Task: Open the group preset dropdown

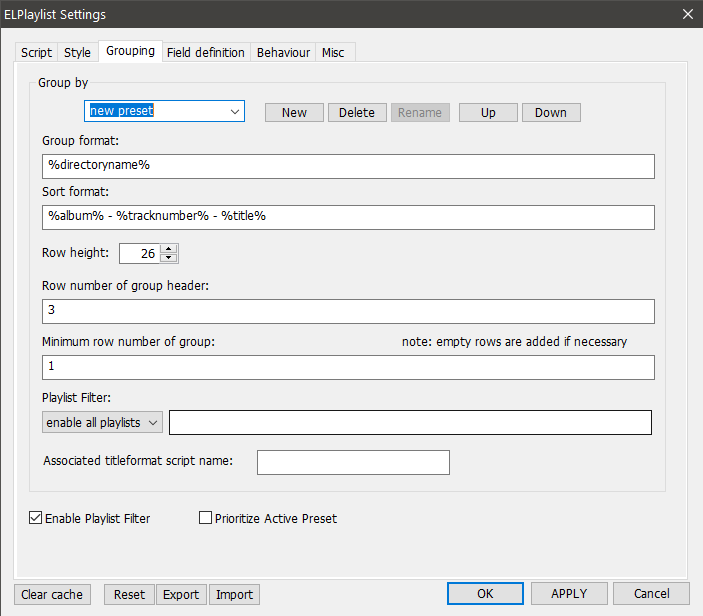Action: [235, 111]
